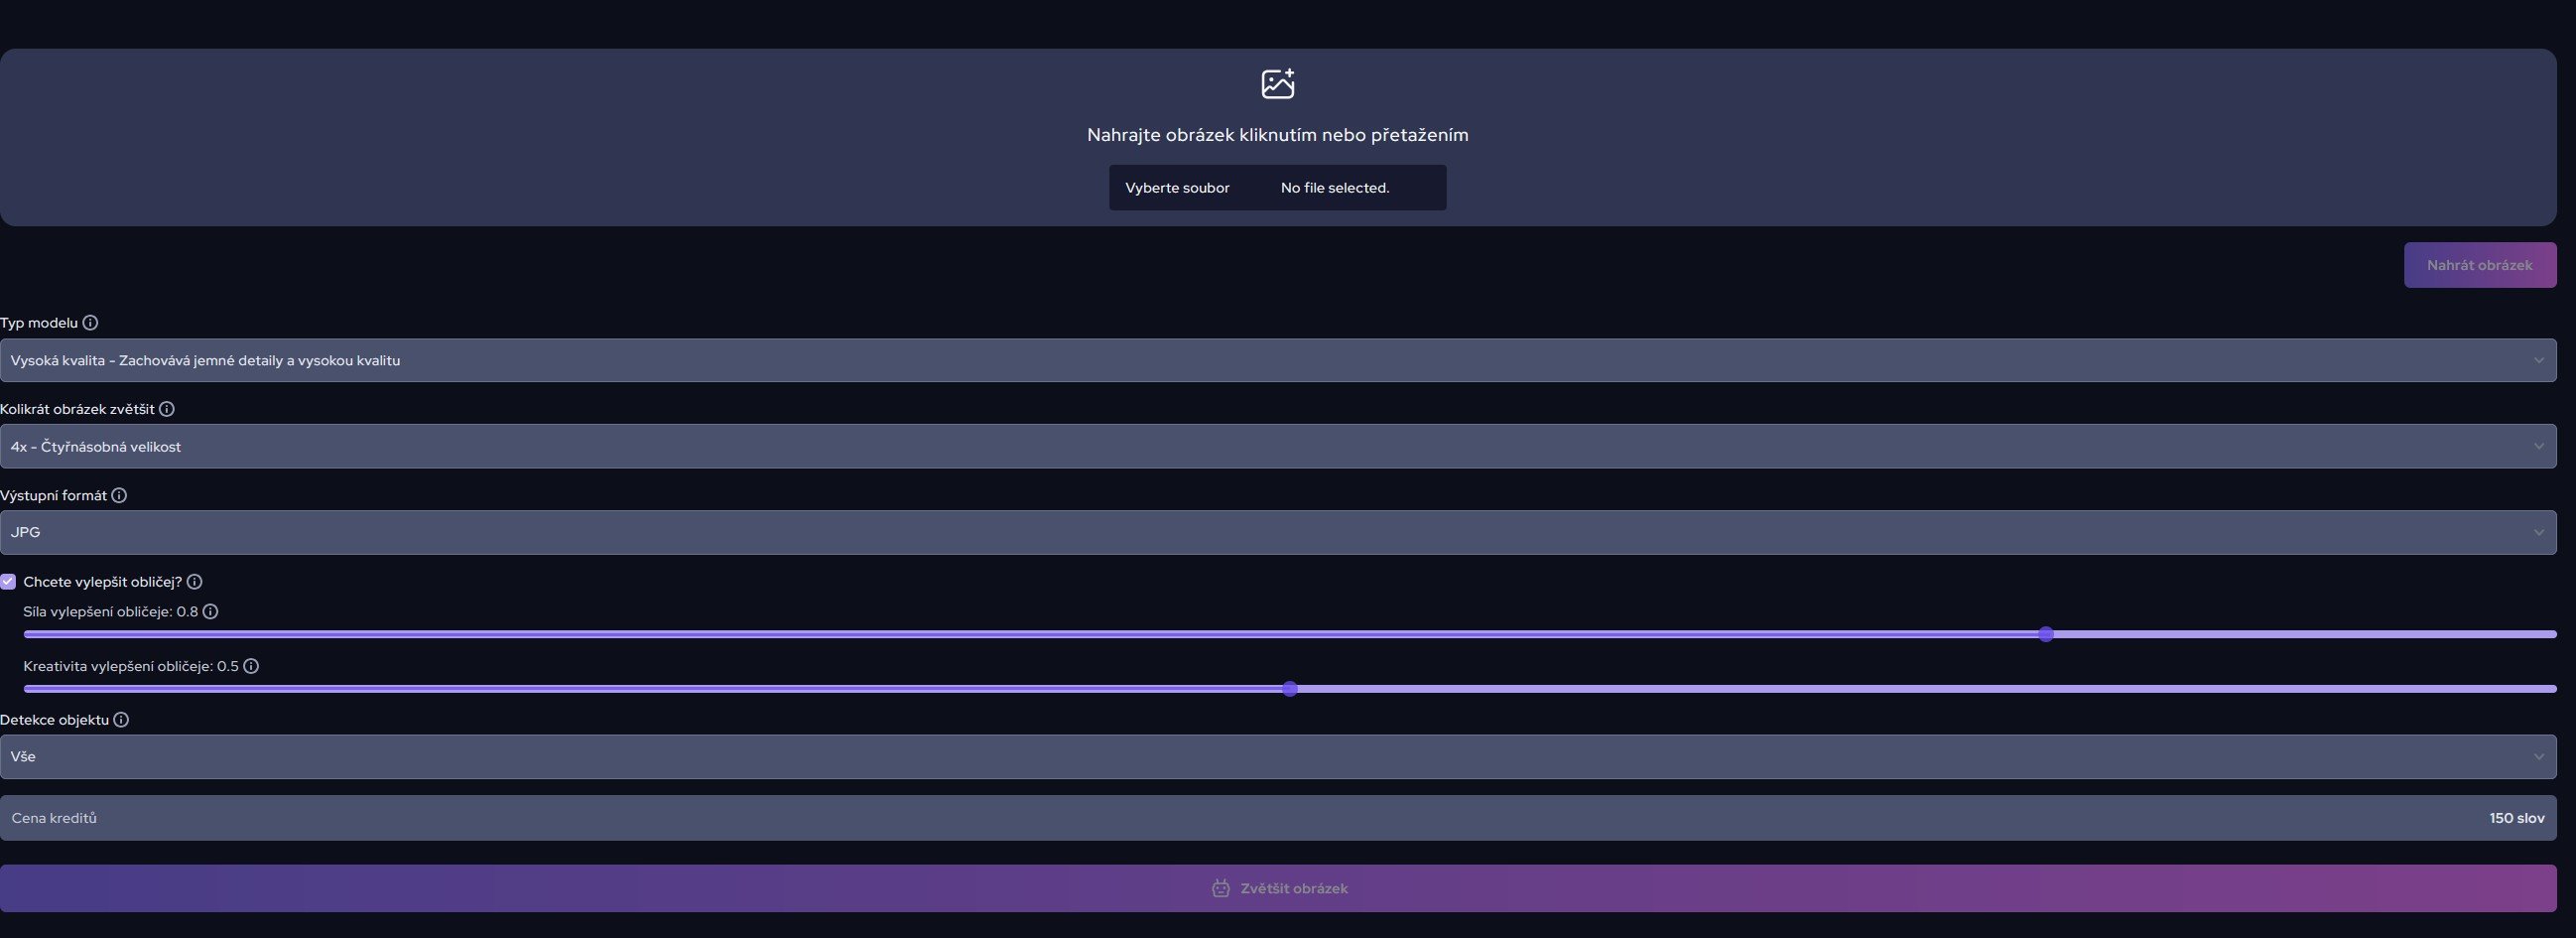Viewport: 2576px width, 938px height.
Task: Click robot icon on Zvětšit obrázek button
Action: pos(1220,888)
